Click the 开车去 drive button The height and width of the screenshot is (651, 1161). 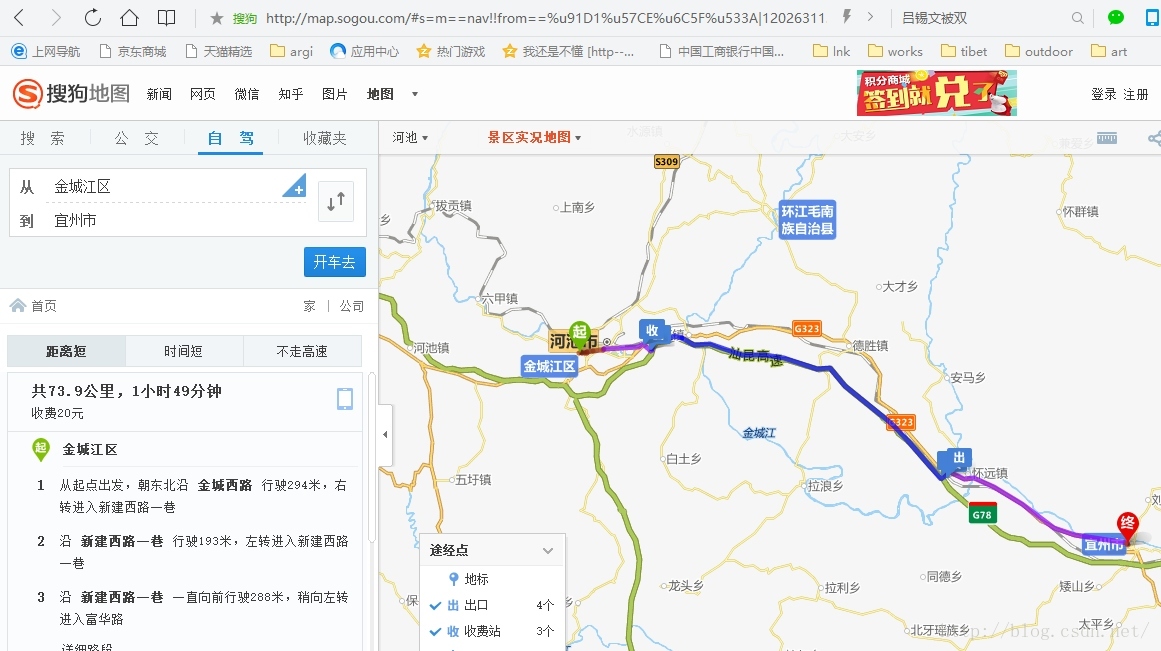[x=335, y=262]
